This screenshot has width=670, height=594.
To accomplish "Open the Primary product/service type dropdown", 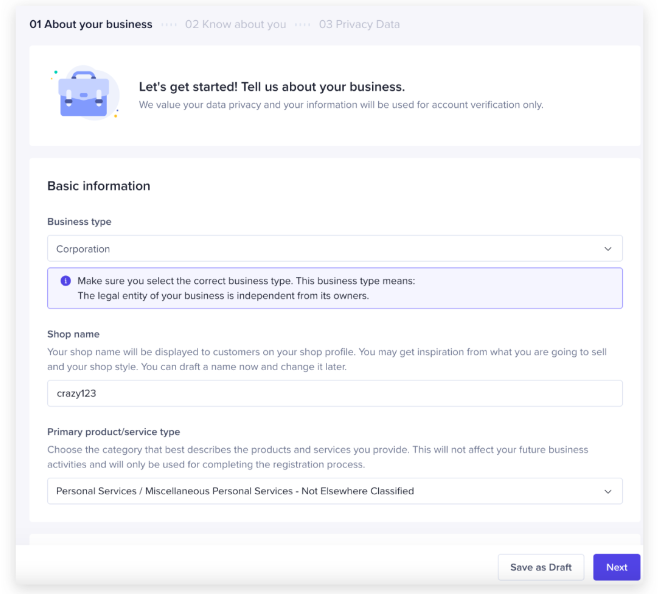I will (x=334, y=491).
